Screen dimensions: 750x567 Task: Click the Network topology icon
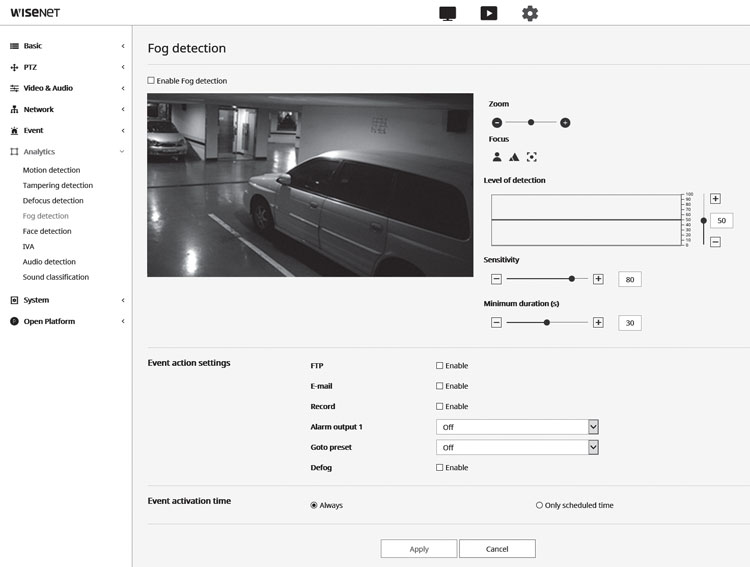tap(14, 110)
